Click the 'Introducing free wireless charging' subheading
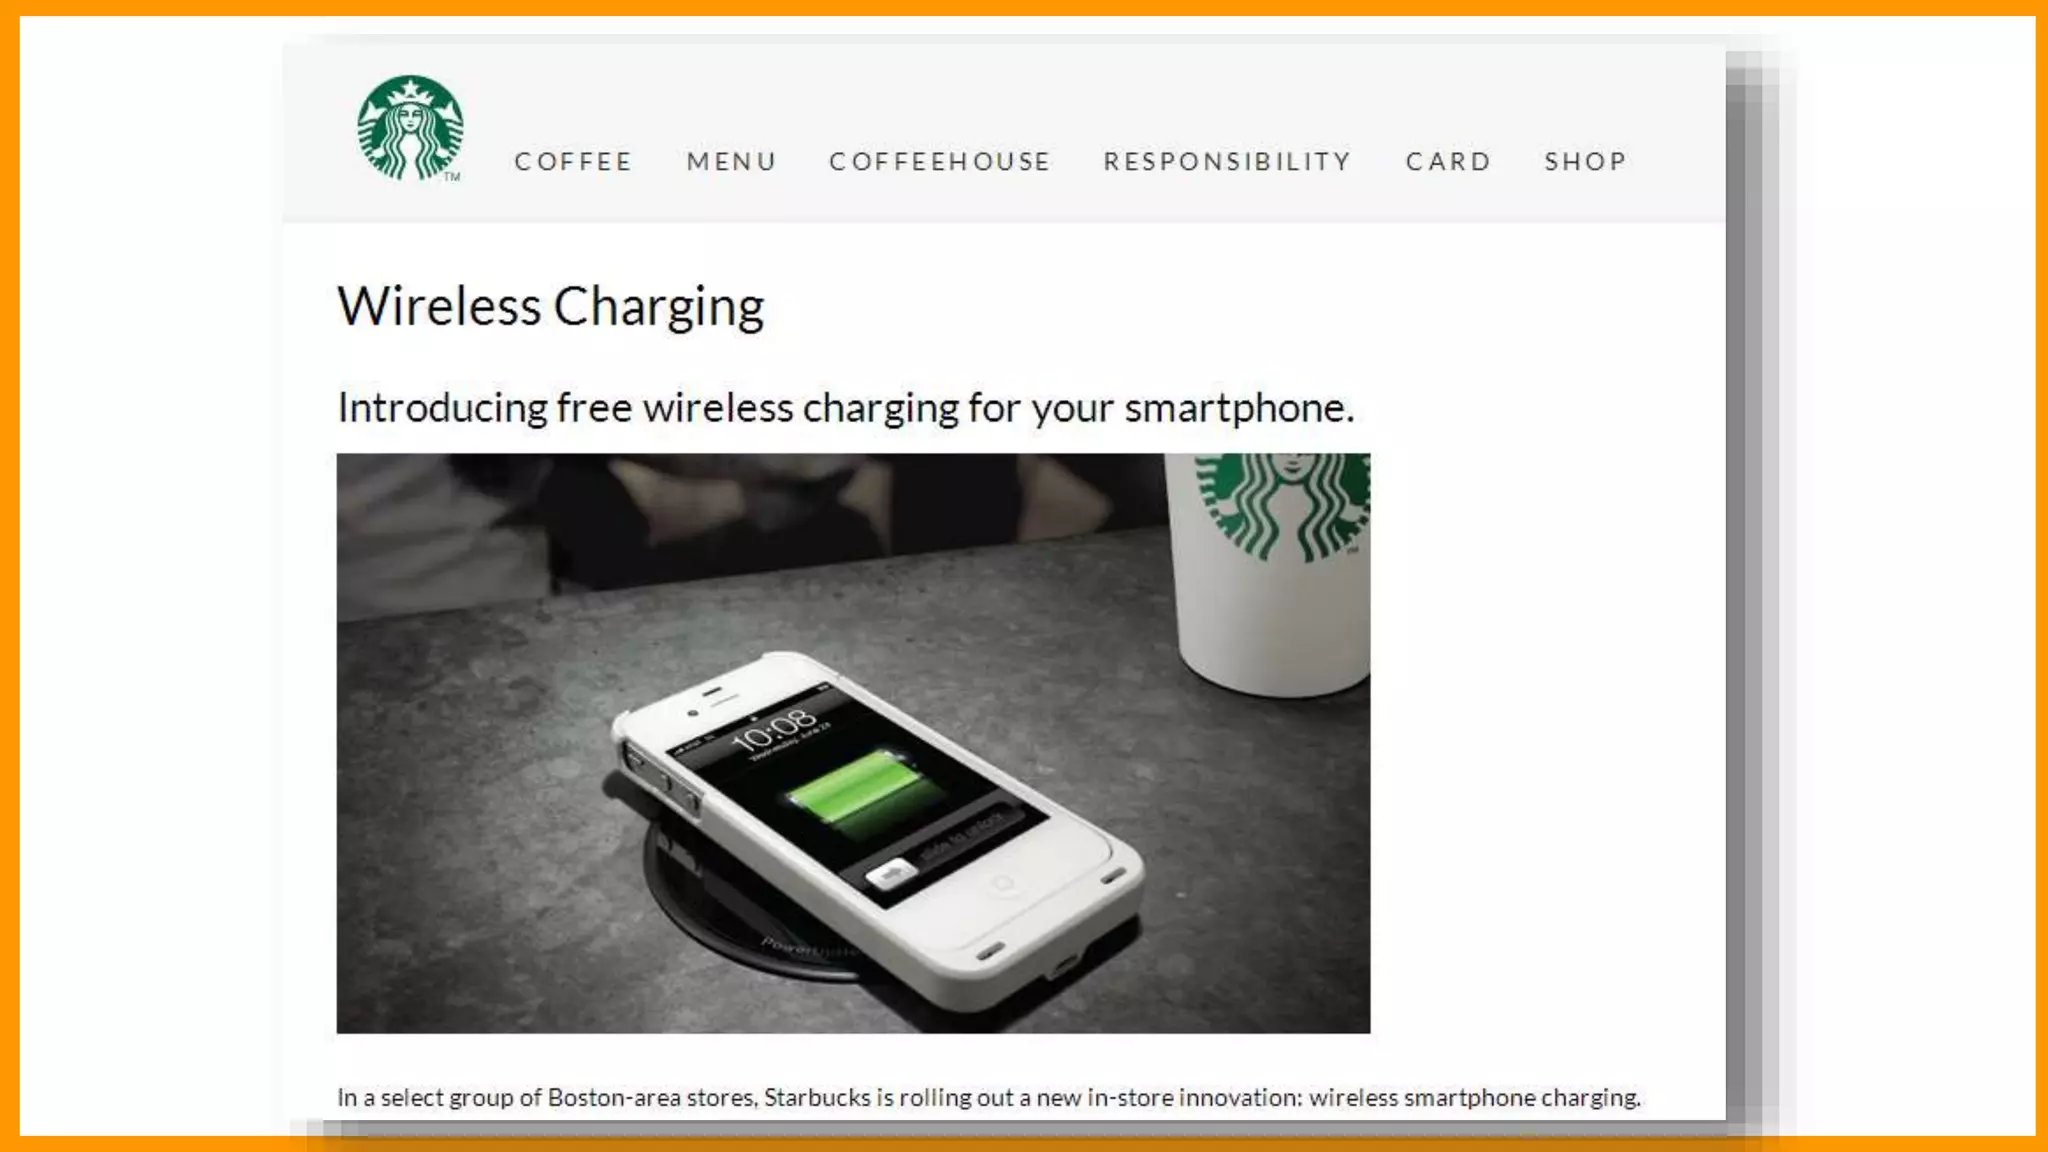 point(846,408)
